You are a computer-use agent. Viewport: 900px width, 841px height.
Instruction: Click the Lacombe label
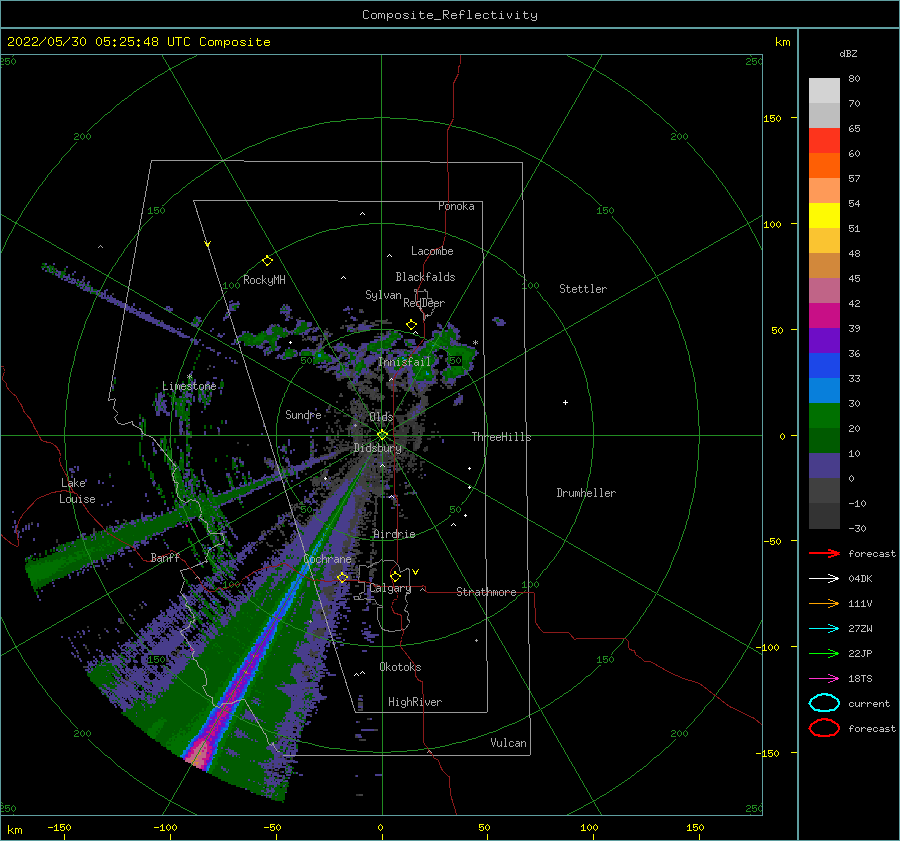click(x=432, y=251)
